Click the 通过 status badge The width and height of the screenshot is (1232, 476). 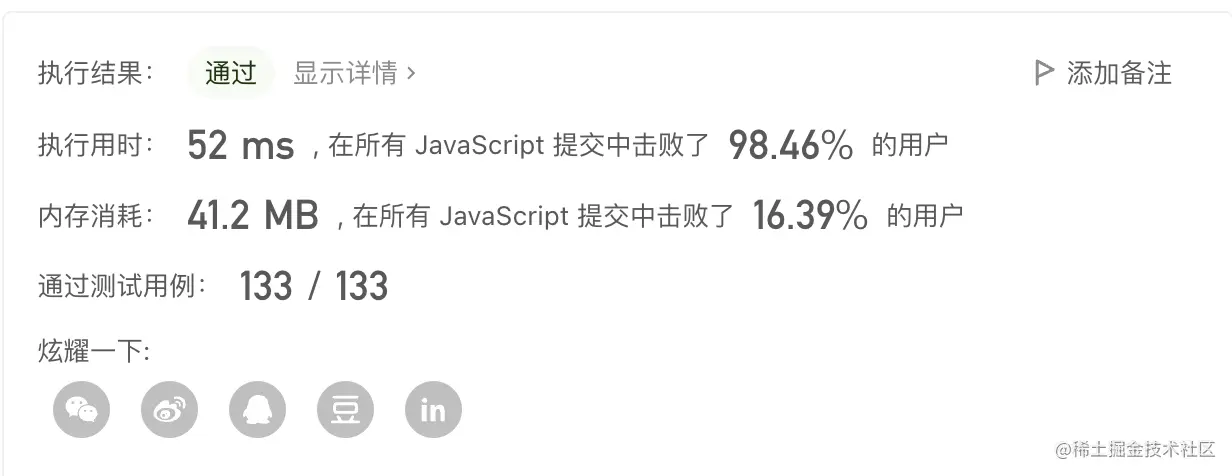[x=231, y=73]
